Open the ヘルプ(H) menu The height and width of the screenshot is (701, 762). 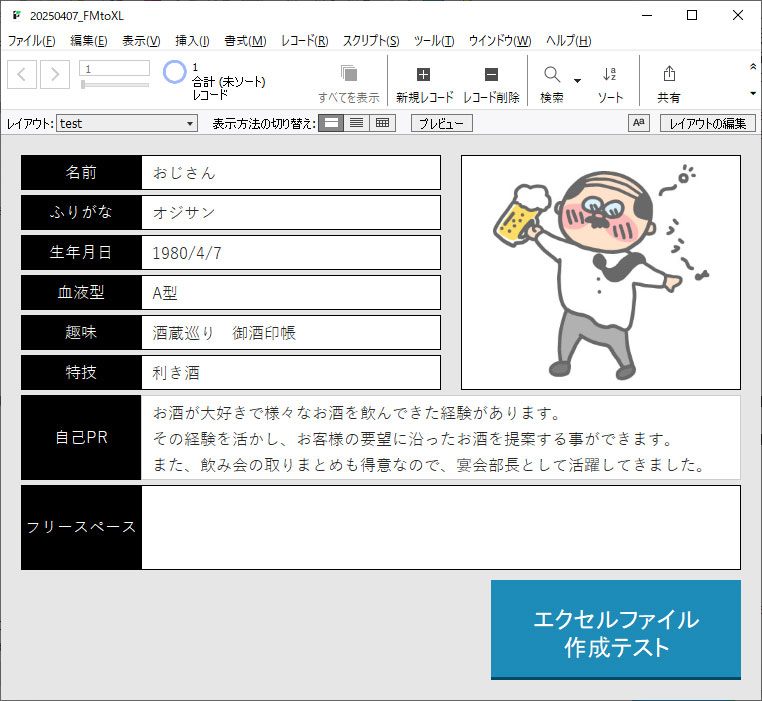click(x=569, y=41)
